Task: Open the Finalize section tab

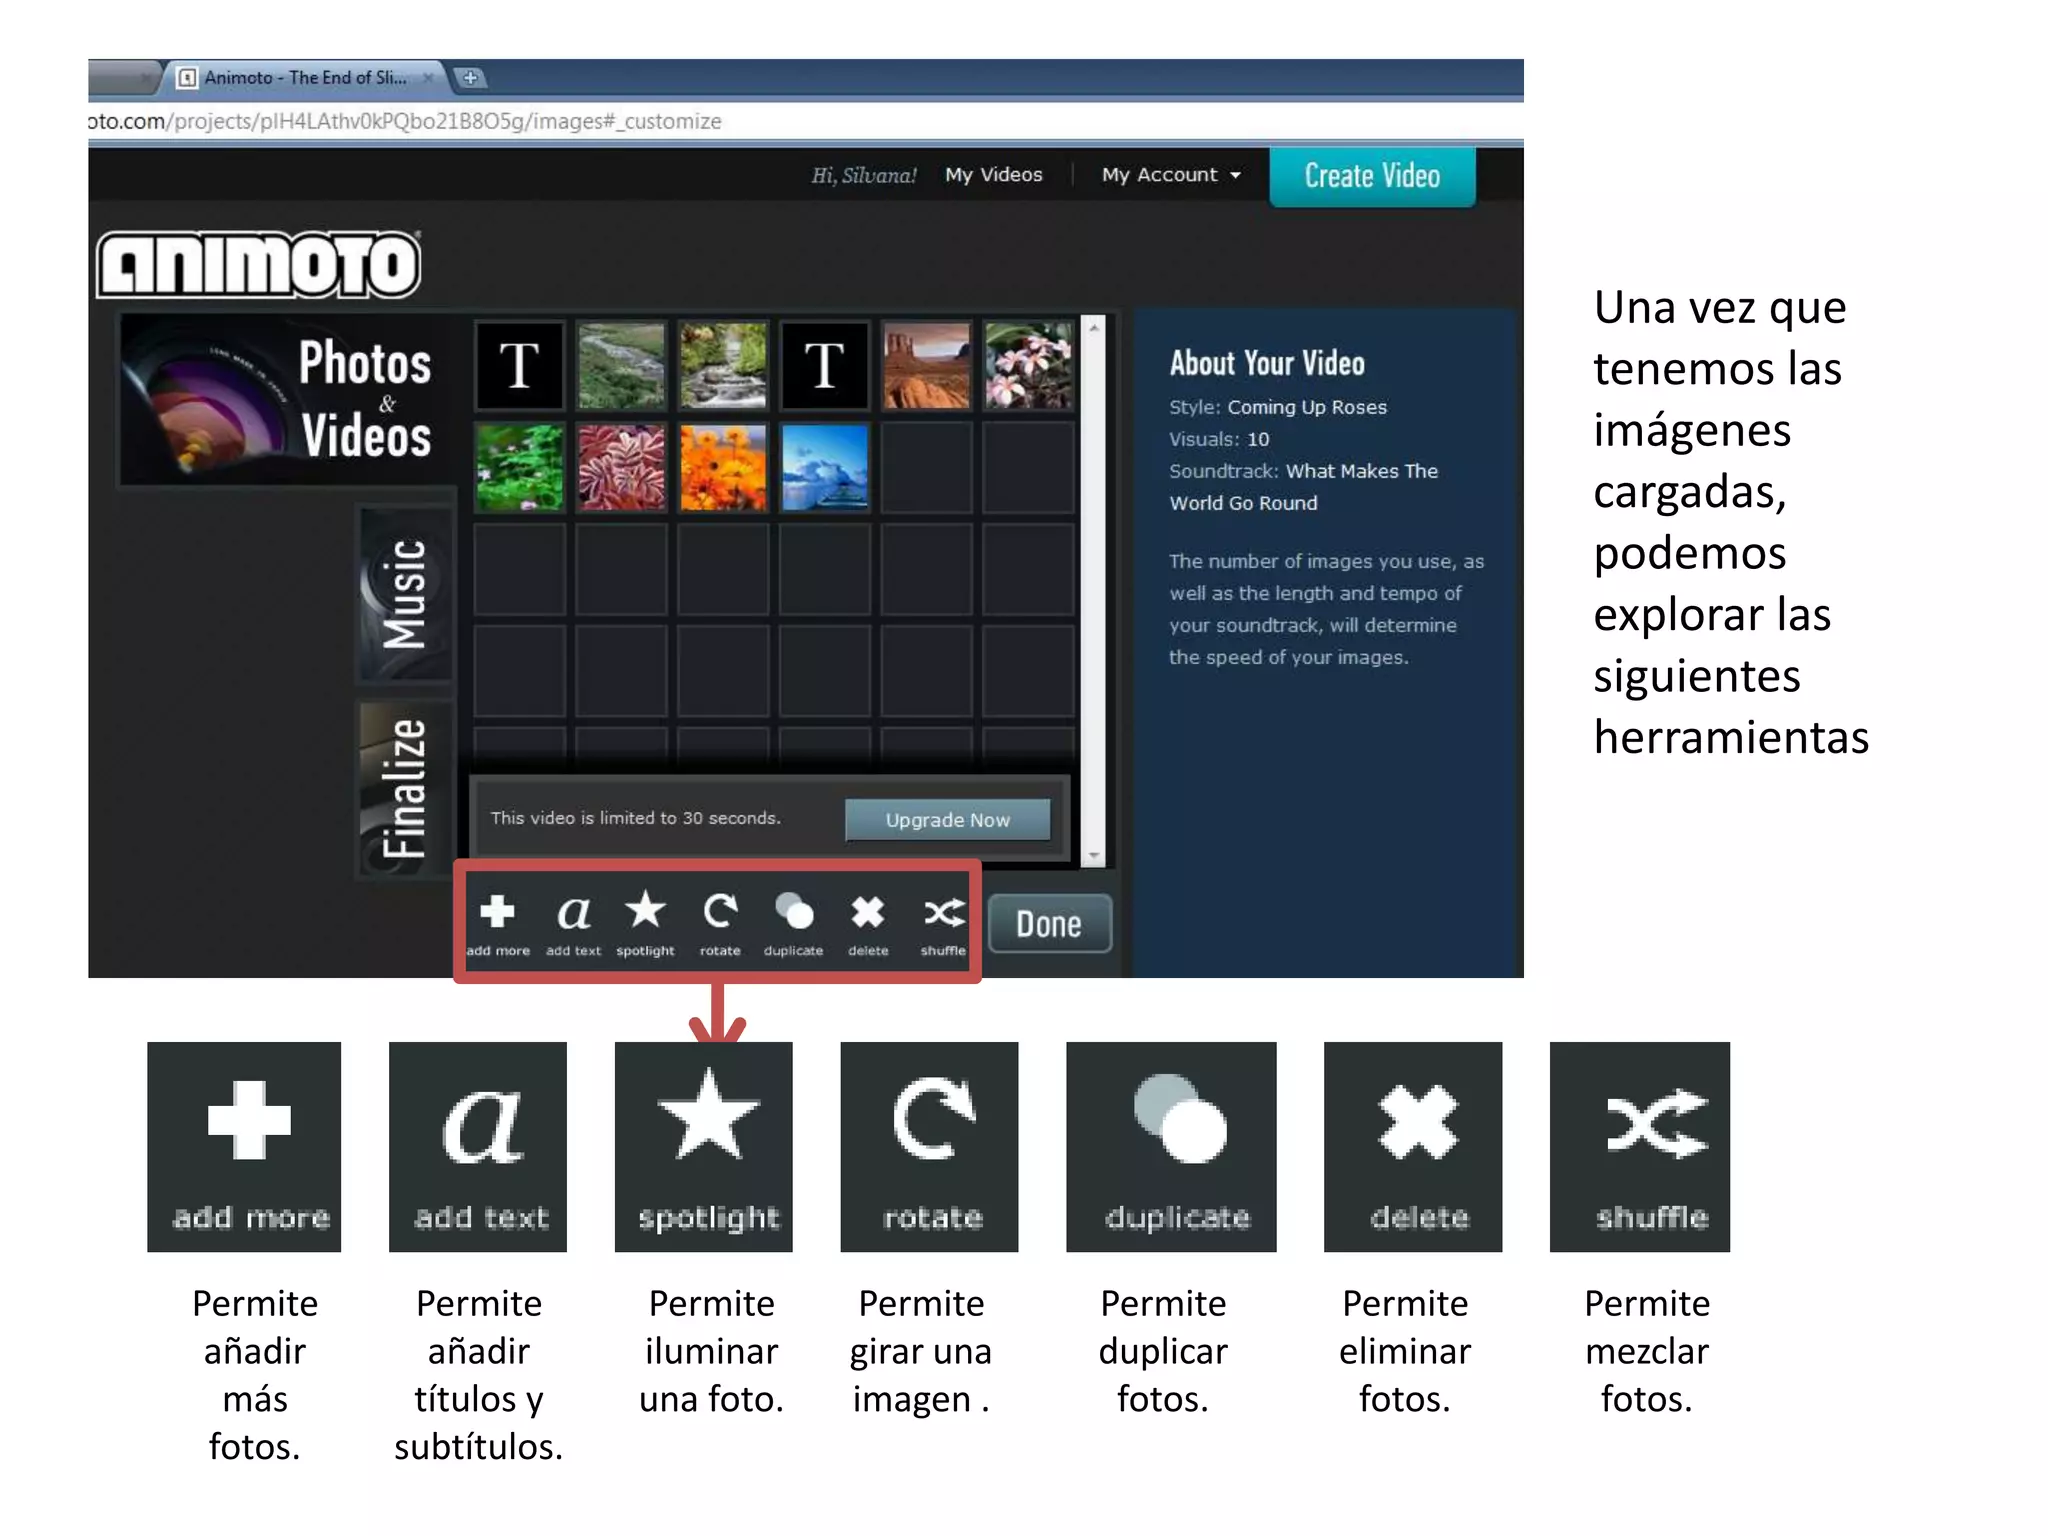Action: (x=405, y=789)
